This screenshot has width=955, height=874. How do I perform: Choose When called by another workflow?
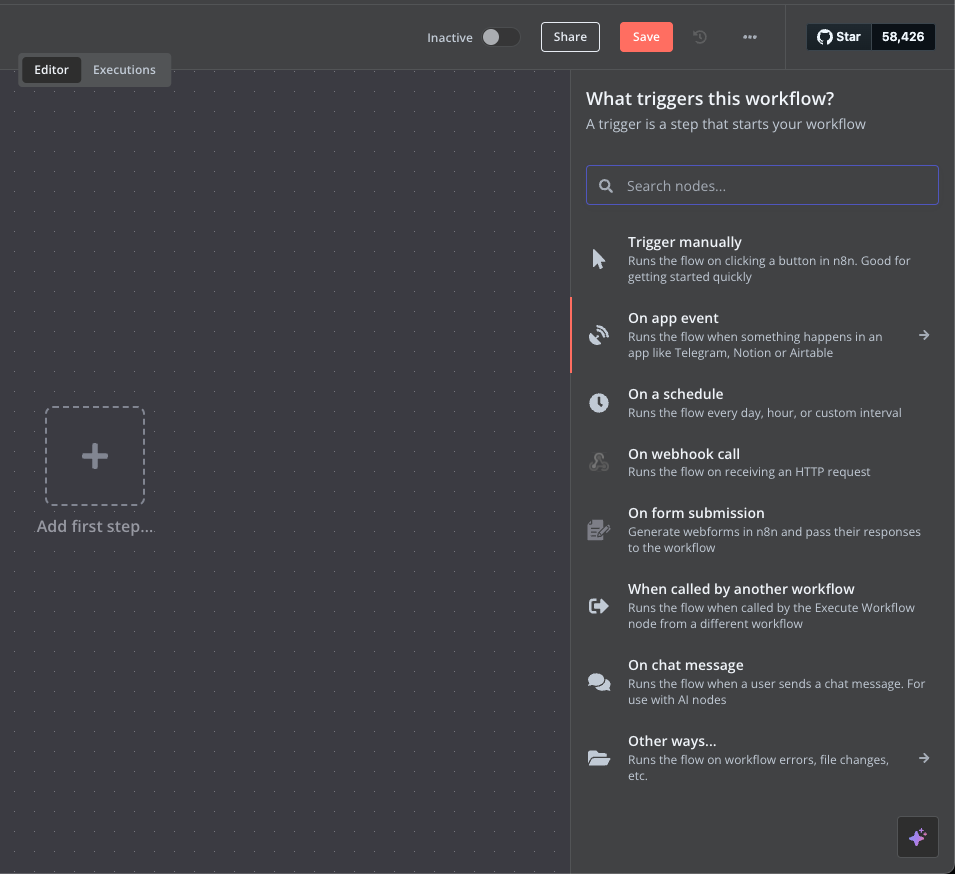pyautogui.click(x=762, y=606)
